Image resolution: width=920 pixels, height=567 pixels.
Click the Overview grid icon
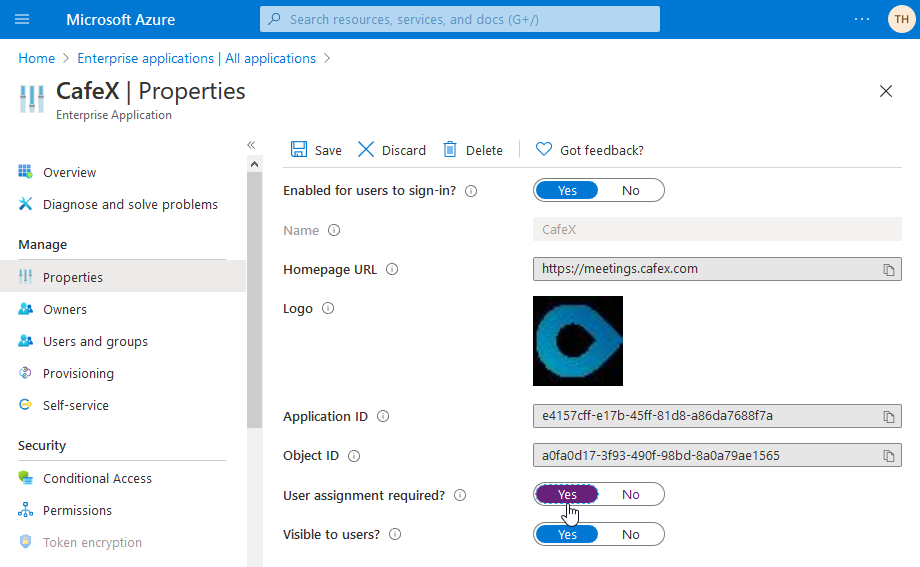[25, 172]
